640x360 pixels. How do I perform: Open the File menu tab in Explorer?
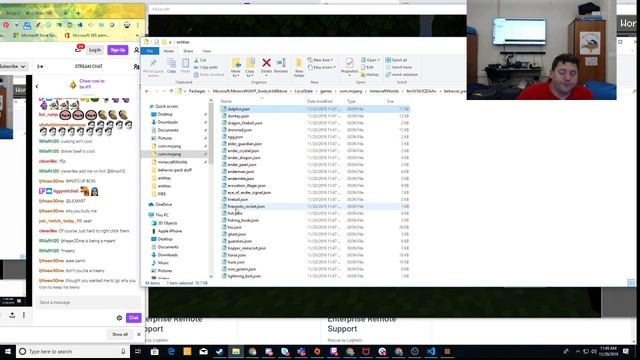(x=150, y=51)
